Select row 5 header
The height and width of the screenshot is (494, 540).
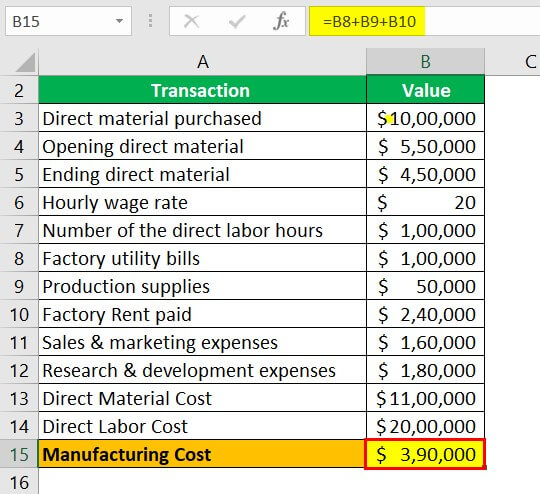coord(19,174)
